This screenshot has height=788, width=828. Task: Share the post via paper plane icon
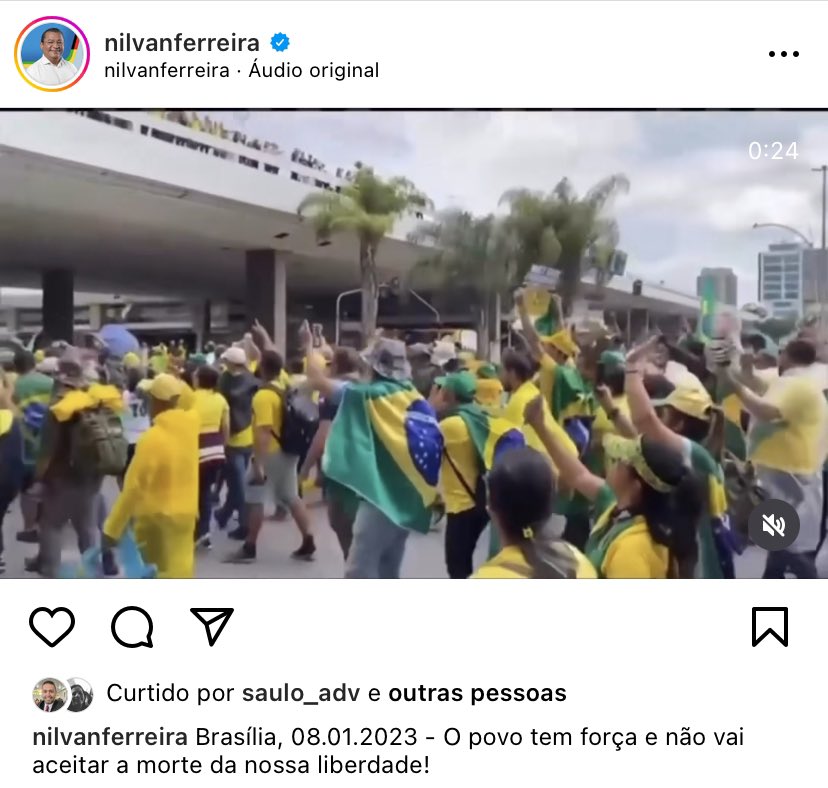(x=212, y=626)
